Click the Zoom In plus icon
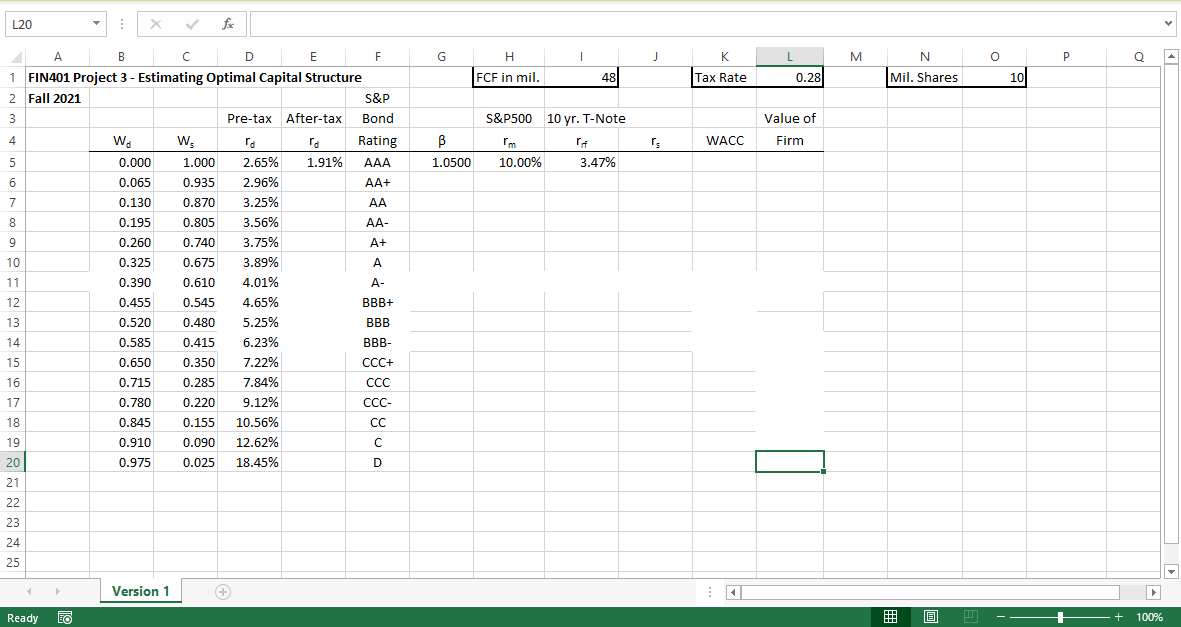This screenshot has height=627, width=1181. (x=1117, y=617)
